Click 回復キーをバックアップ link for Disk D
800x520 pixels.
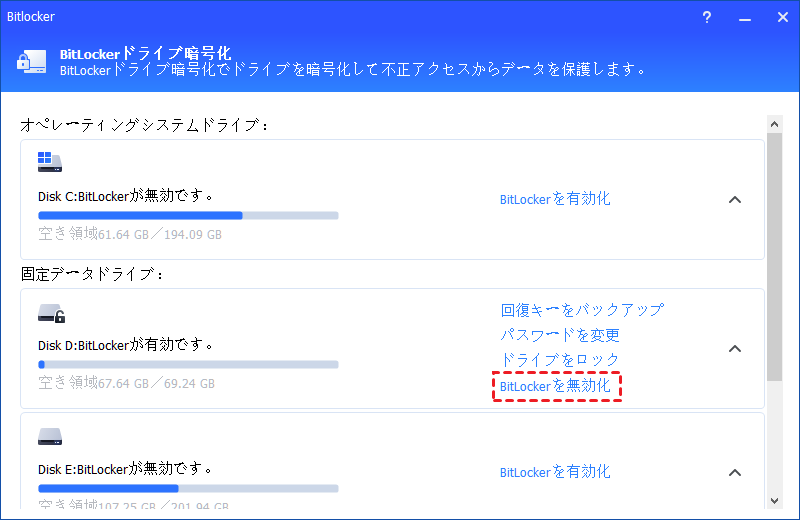(x=582, y=310)
